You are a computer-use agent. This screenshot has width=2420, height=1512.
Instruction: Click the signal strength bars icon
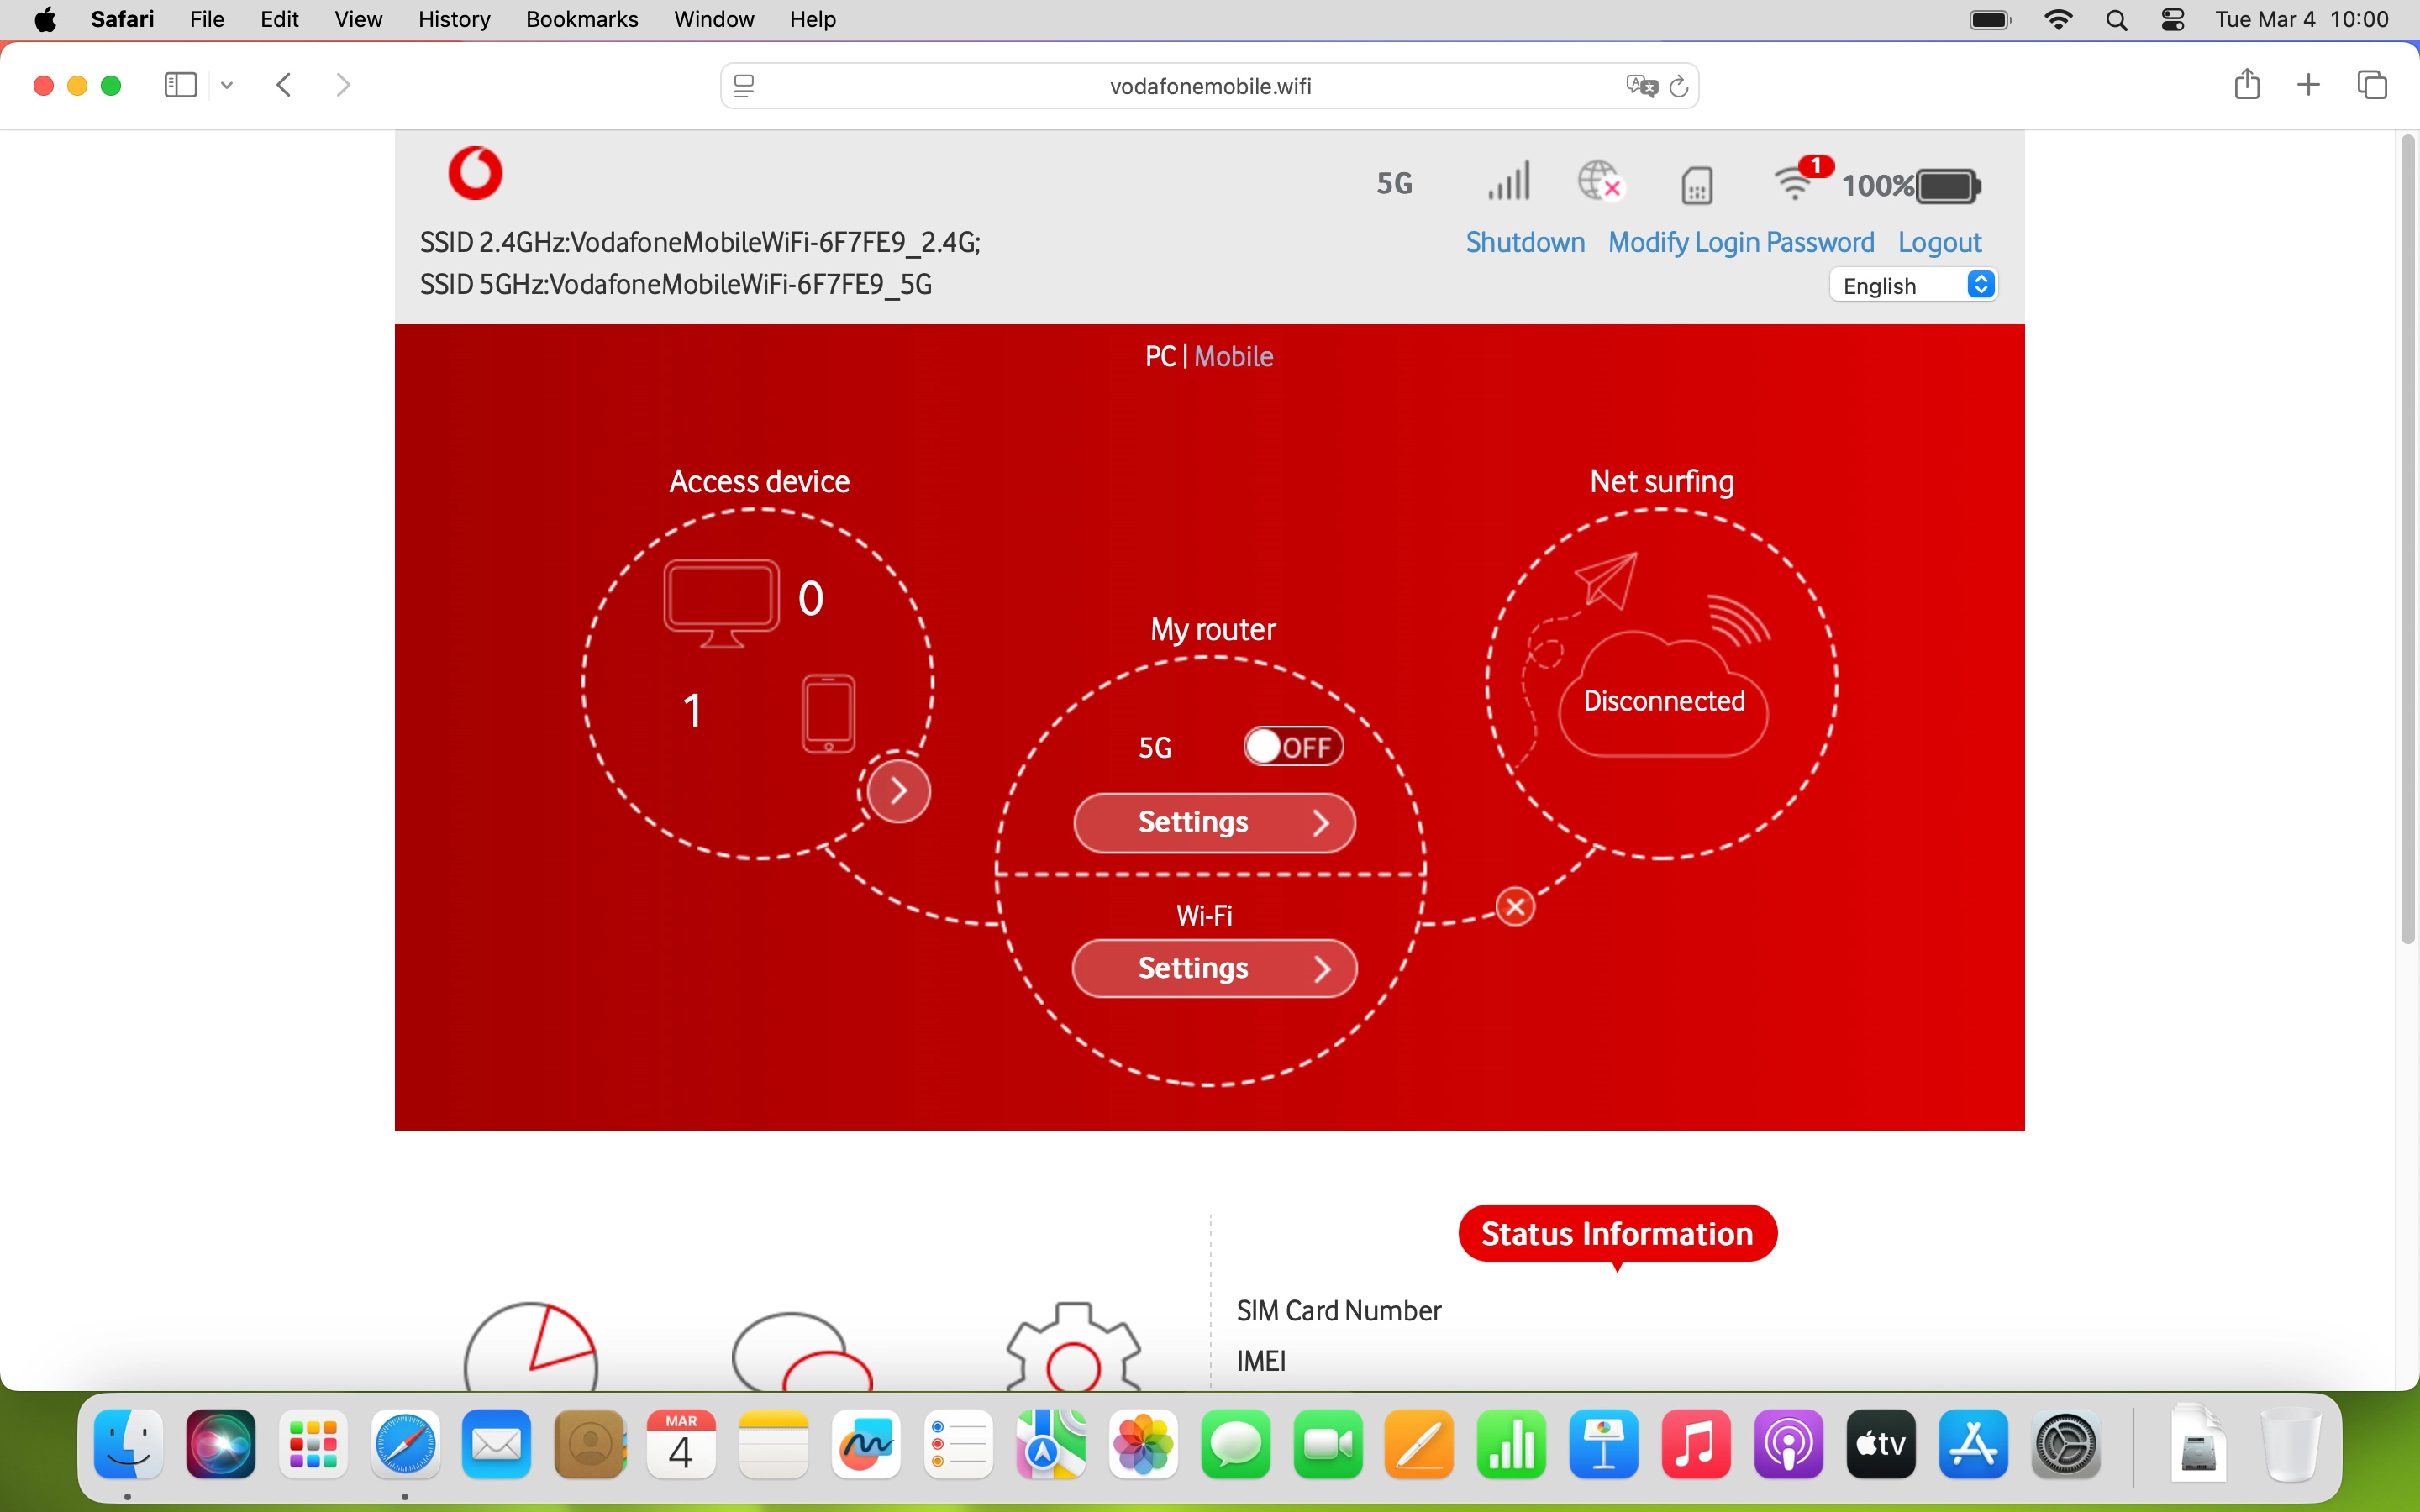coord(1508,183)
